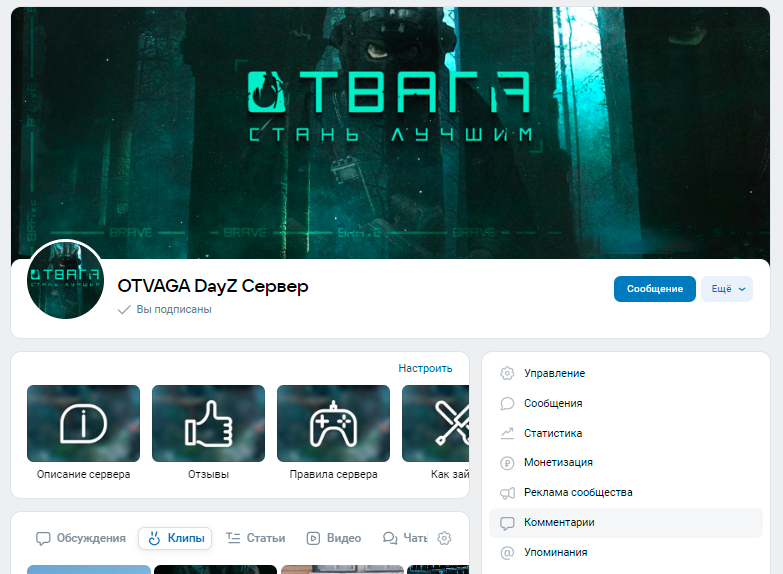Open Монетизация in the sidebar menu
Viewport: 783px width, 574px height.
pos(626,463)
